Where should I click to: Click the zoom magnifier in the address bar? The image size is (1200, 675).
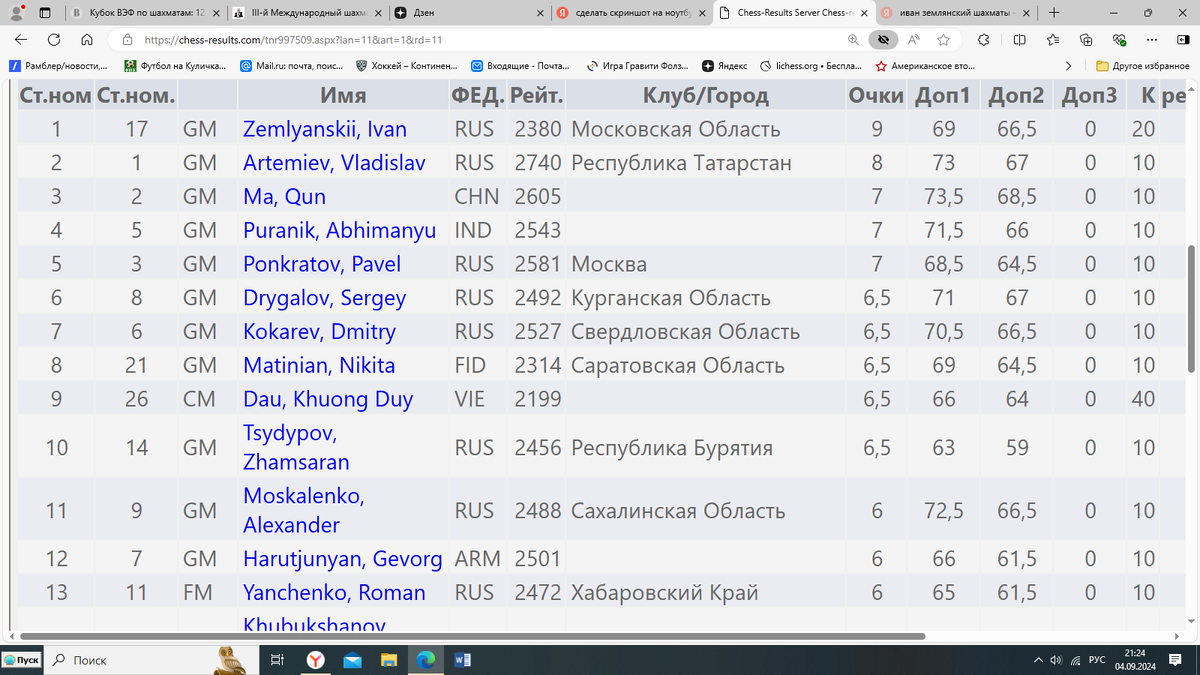tap(853, 40)
